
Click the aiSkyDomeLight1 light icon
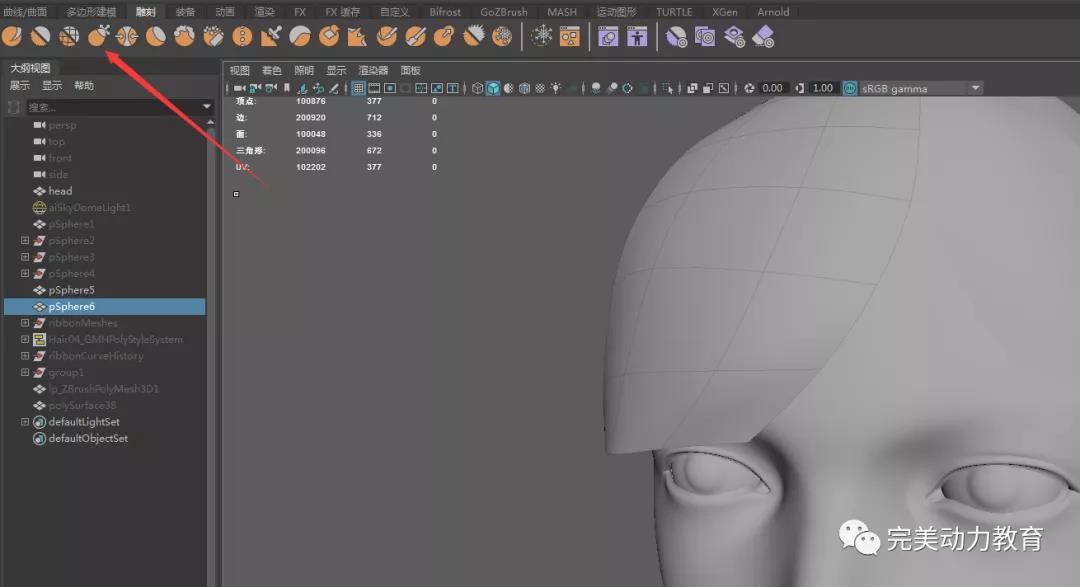(39, 208)
